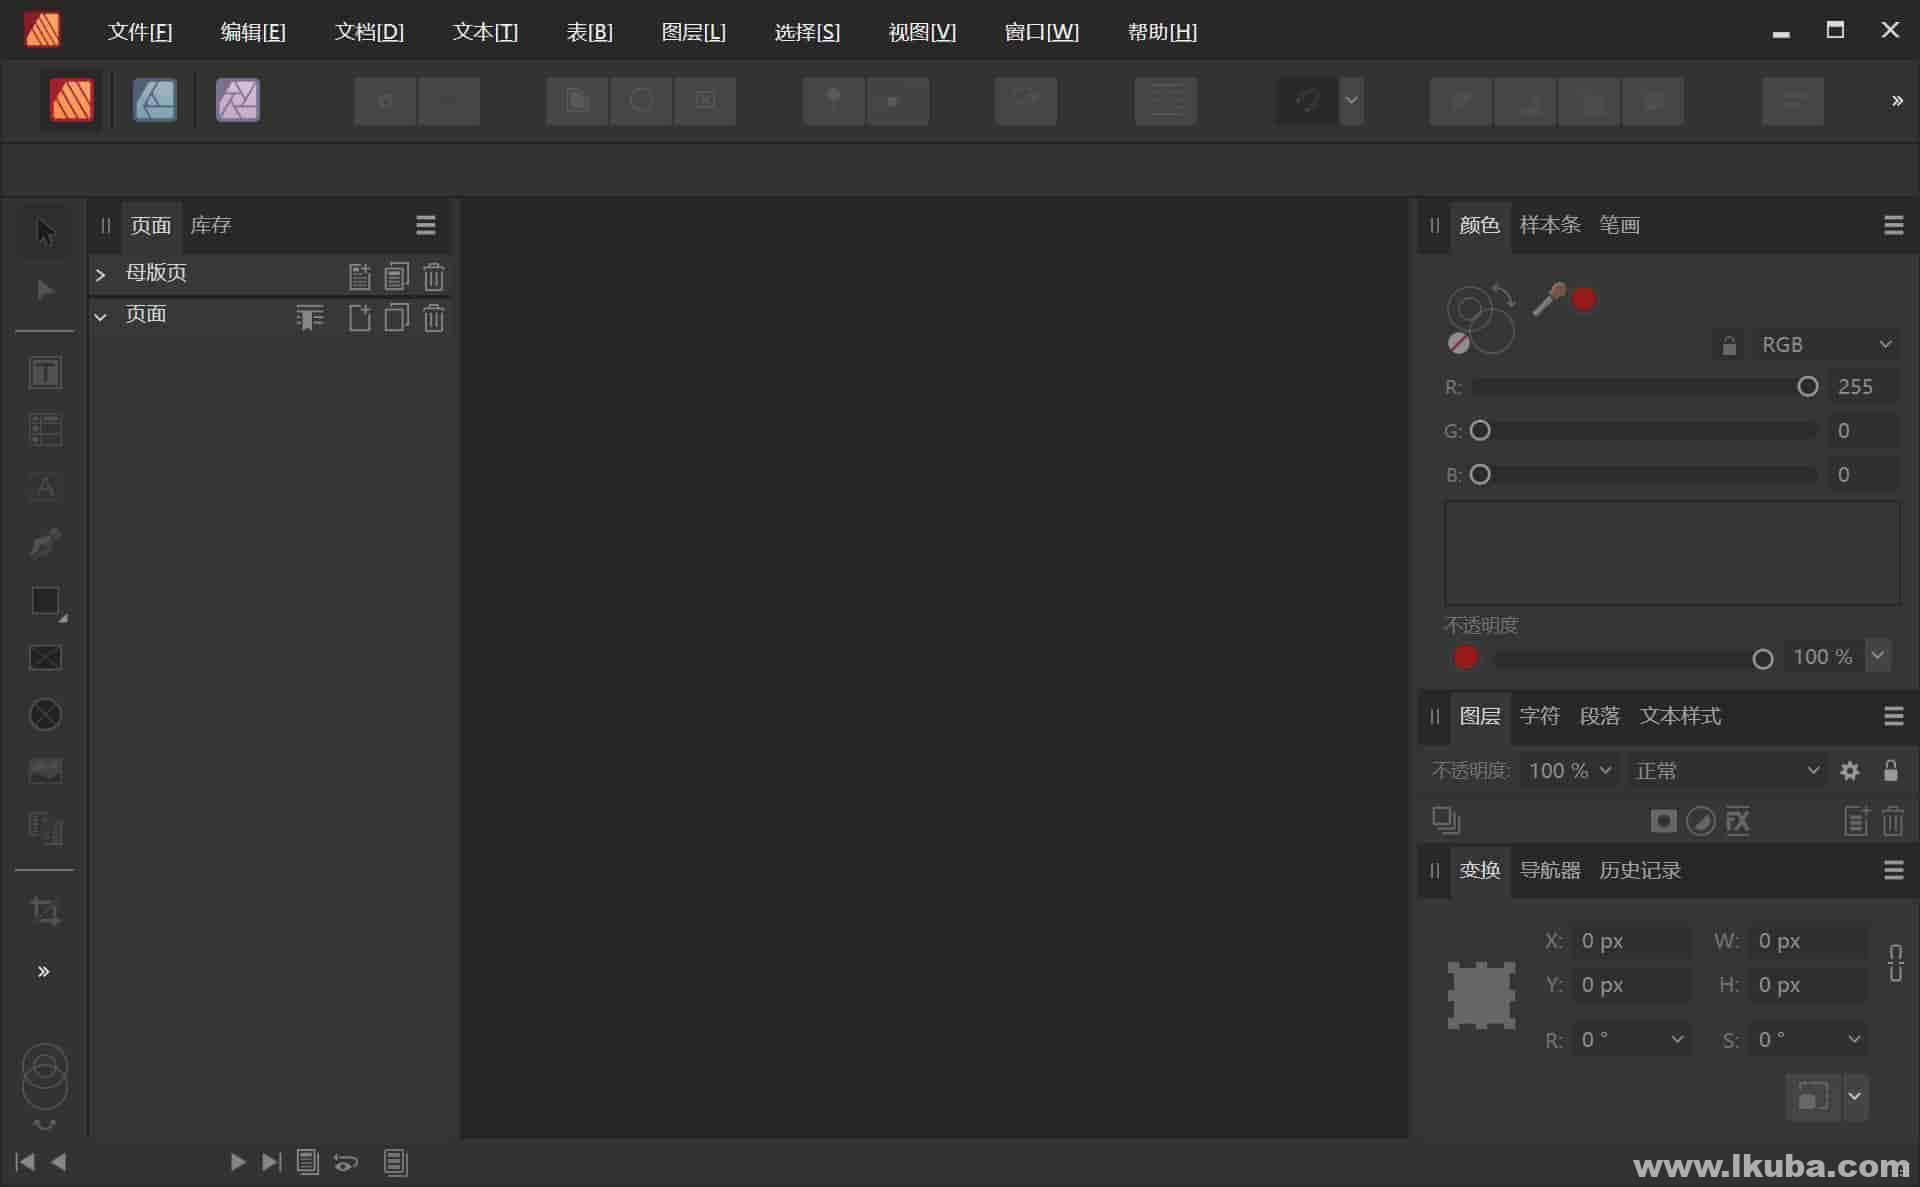This screenshot has height=1187, width=1920.
Task: Collapse the 页面 pages section
Action: coord(100,315)
